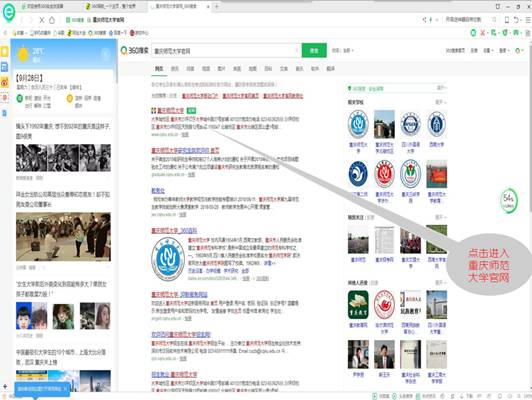Click the undo closed-page arrow icon
The height and width of the screenshot is (400, 532).
[x=516, y=20]
